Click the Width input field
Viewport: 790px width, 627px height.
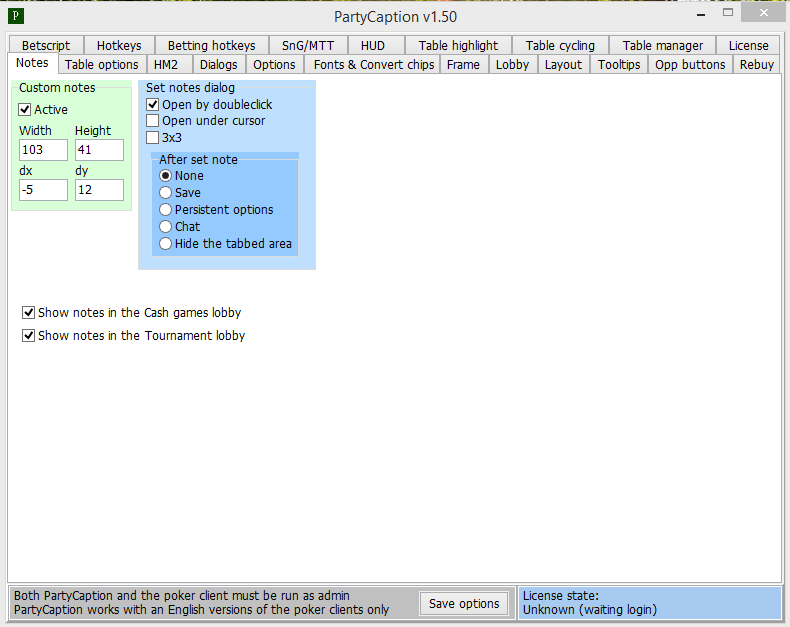coord(43,150)
